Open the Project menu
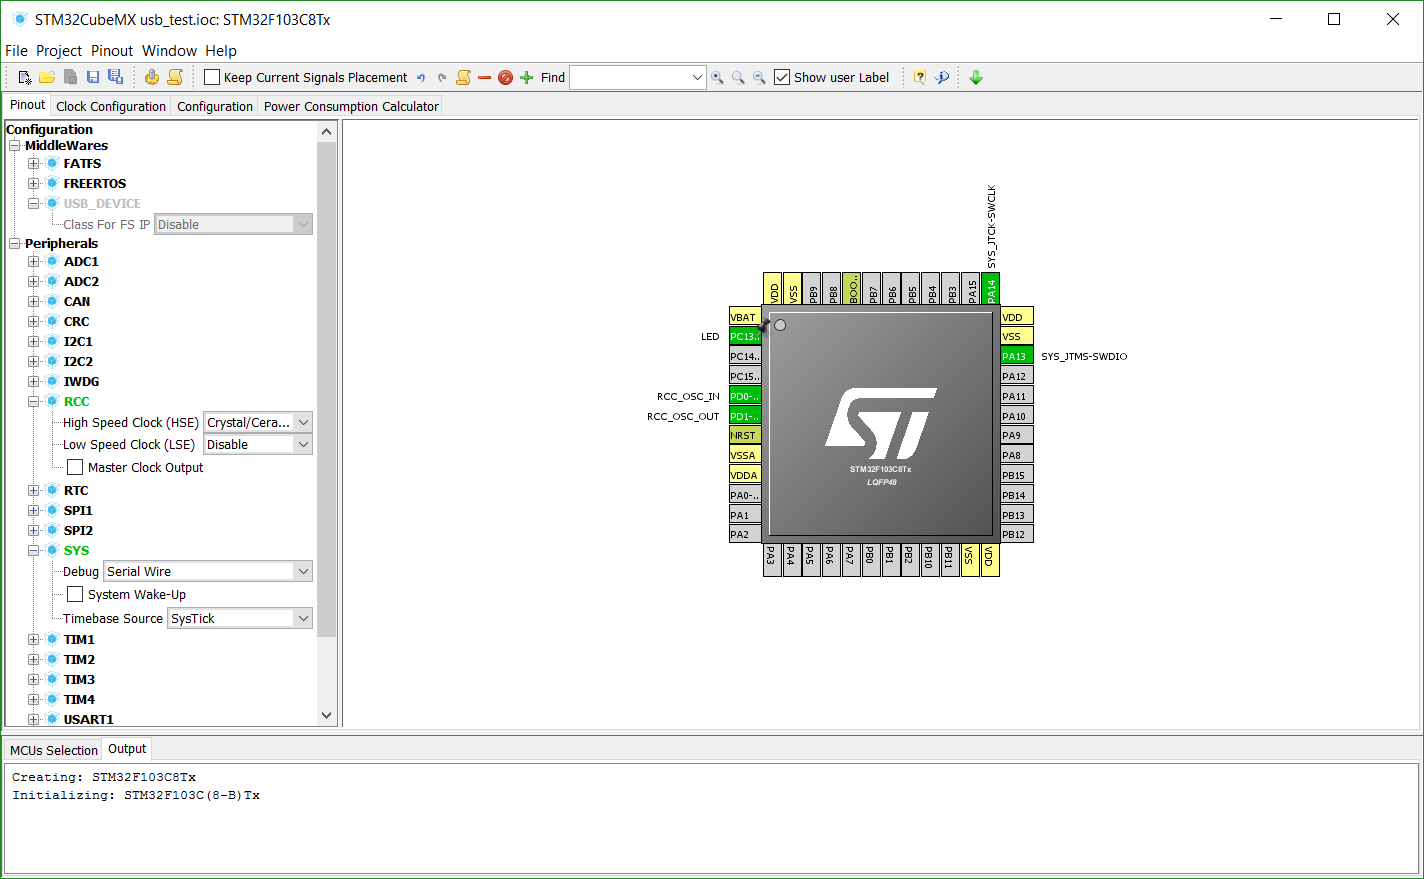Image resolution: width=1424 pixels, height=879 pixels. pyautogui.click(x=59, y=51)
